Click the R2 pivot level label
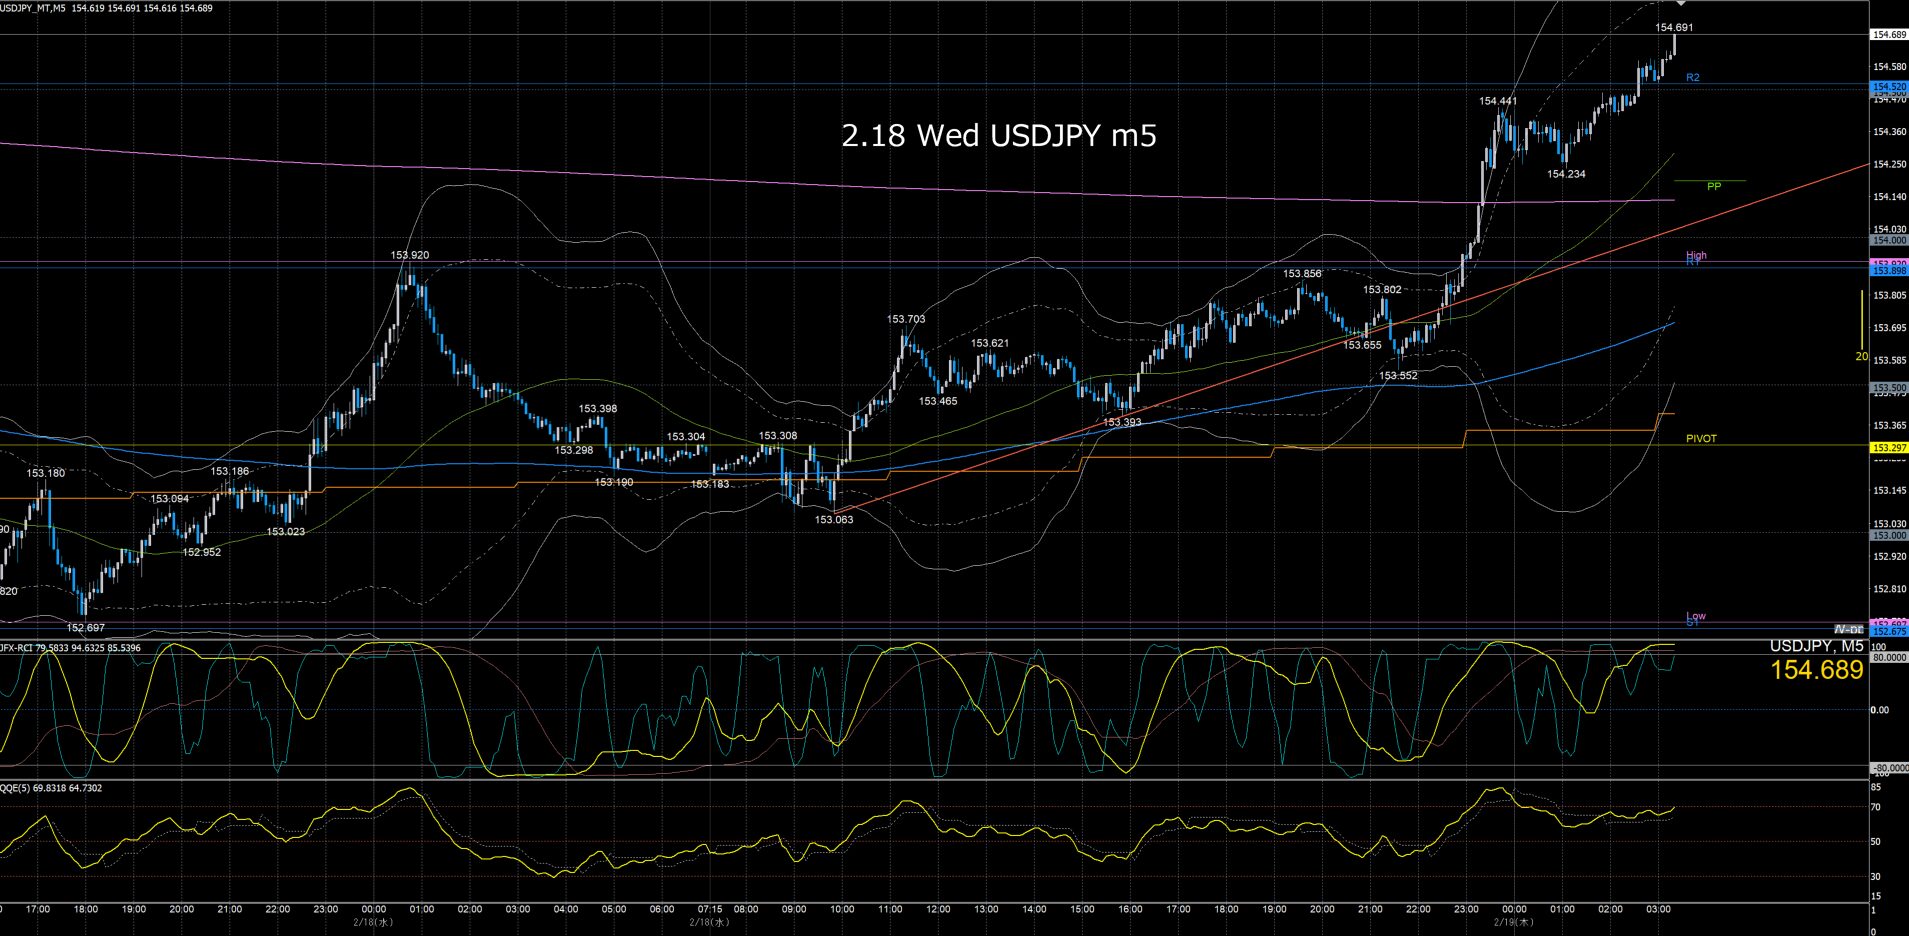The image size is (1909, 936). (1692, 78)
